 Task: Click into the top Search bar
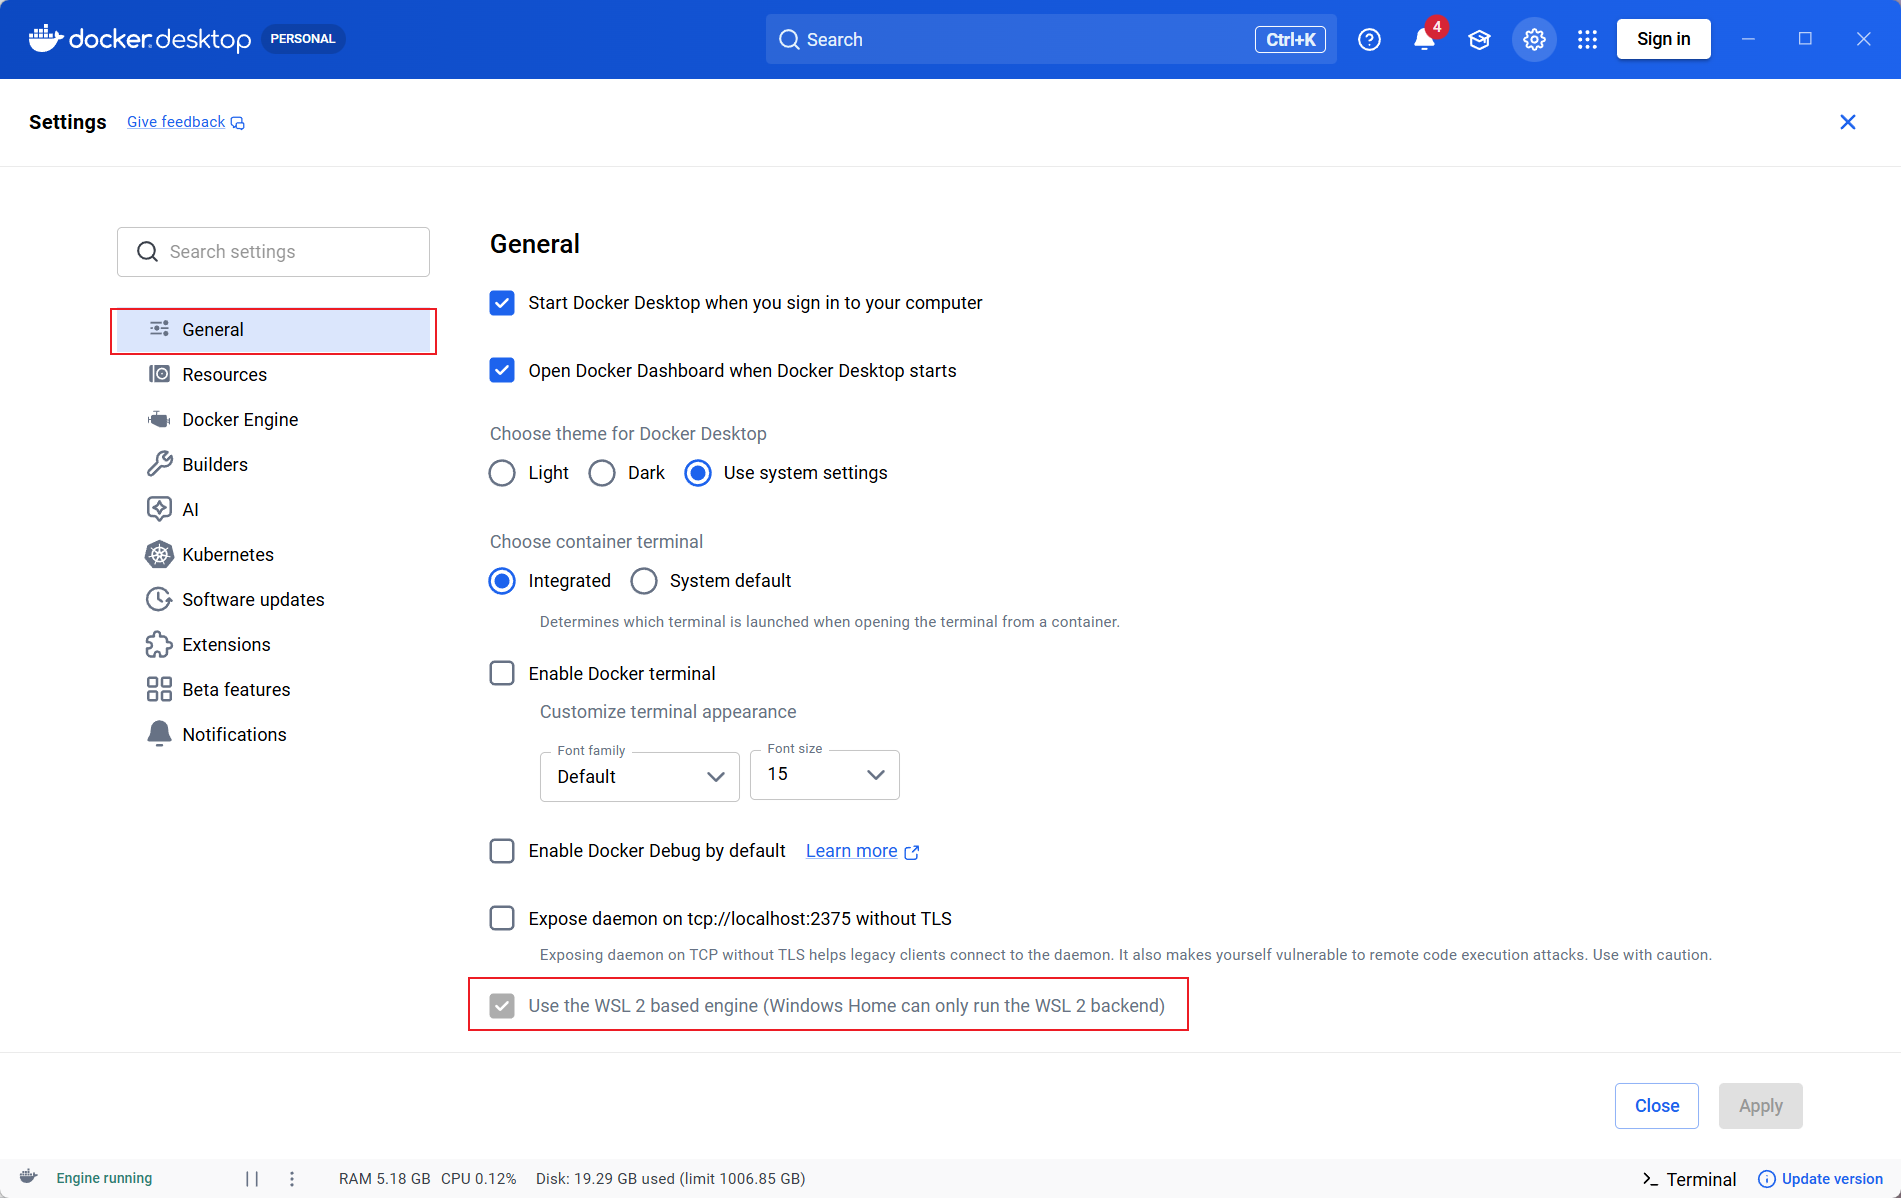[1051, 39]
